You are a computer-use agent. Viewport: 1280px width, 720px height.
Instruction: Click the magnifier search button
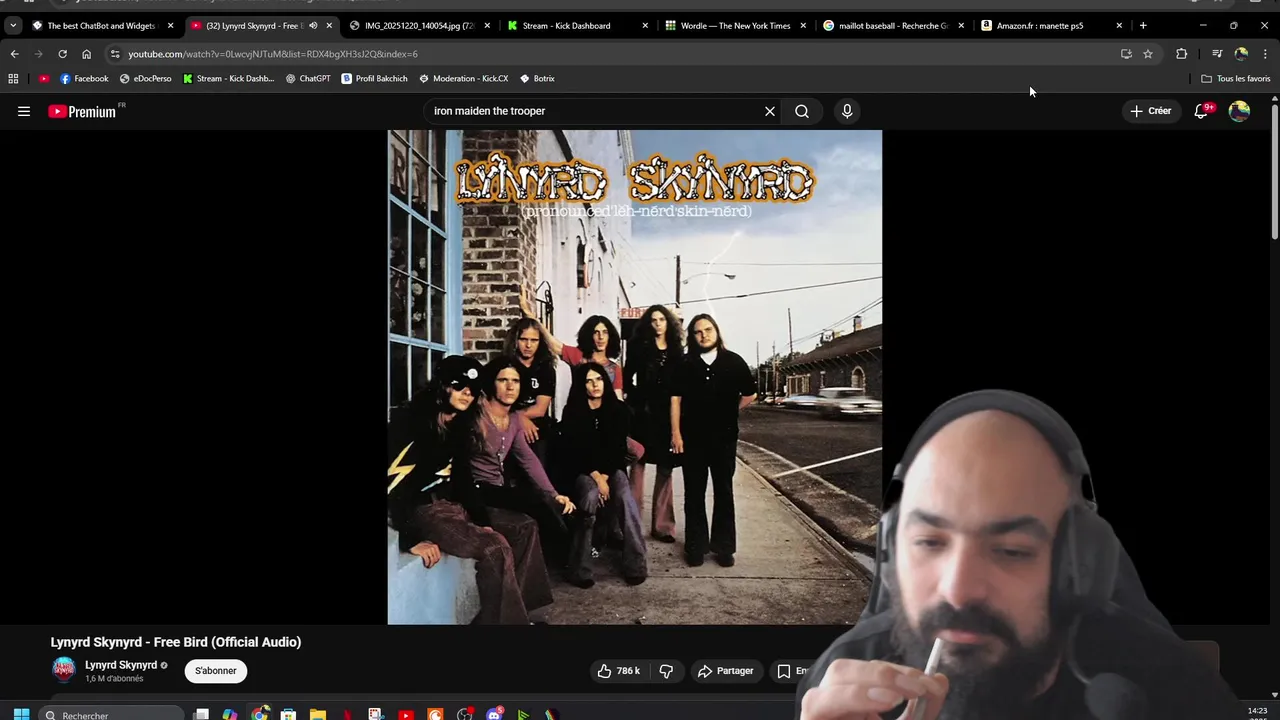click(802, 111)
